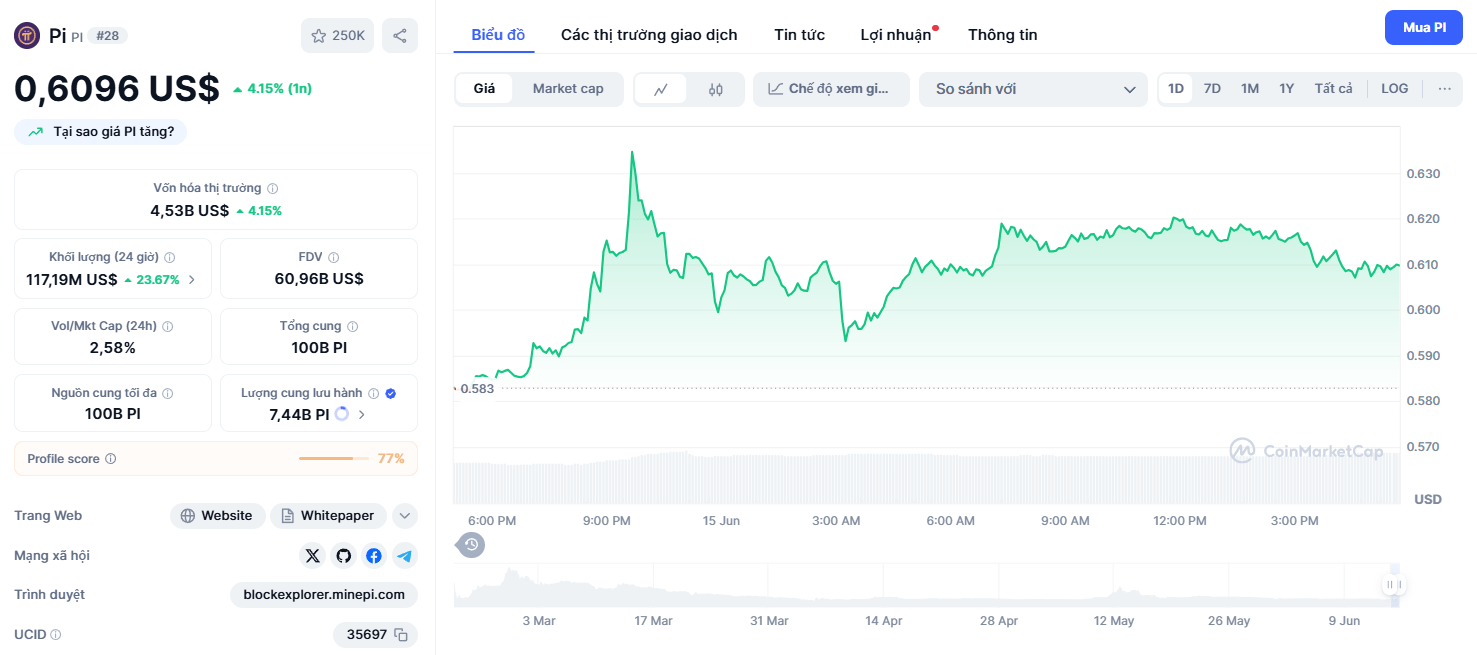Click the circulating supply progress ring
The height and width of the screenshot is (655, 1477).
coord(342,414)
